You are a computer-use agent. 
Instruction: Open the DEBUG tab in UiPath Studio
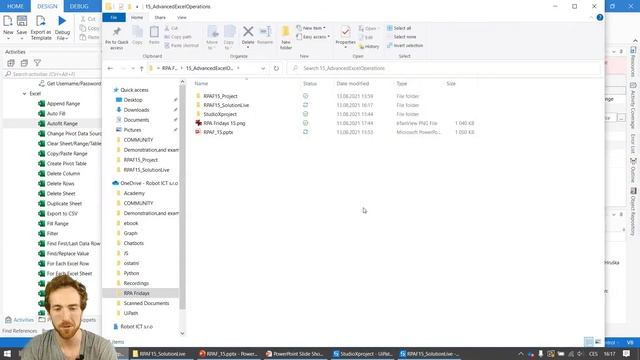pos(79,6)
